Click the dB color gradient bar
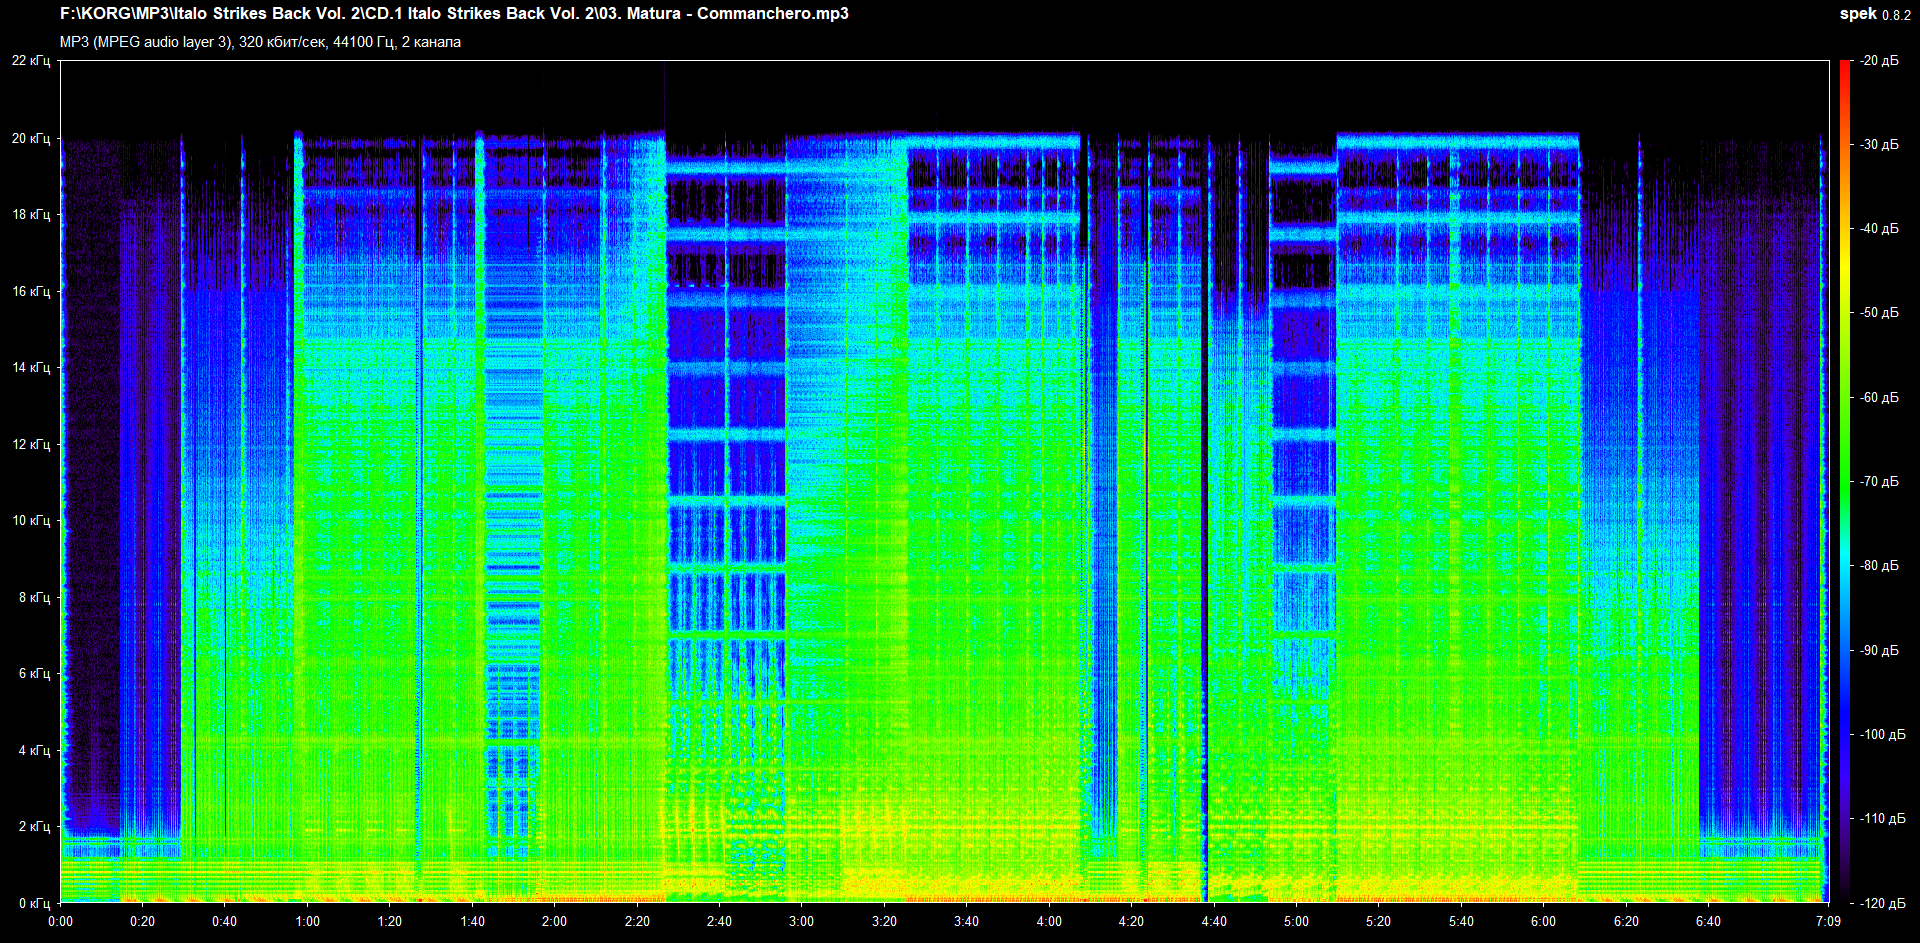Viewport: 1920px width, 943px height. coord(1844,480)
